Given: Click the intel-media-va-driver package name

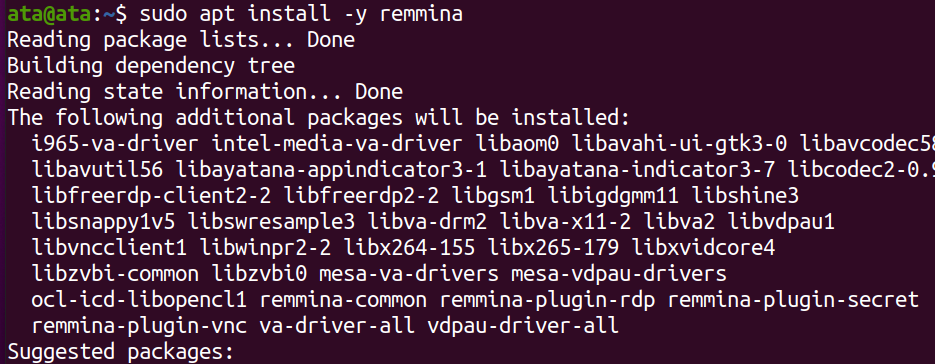Looking at the screenshot, I should coord(337,144).
